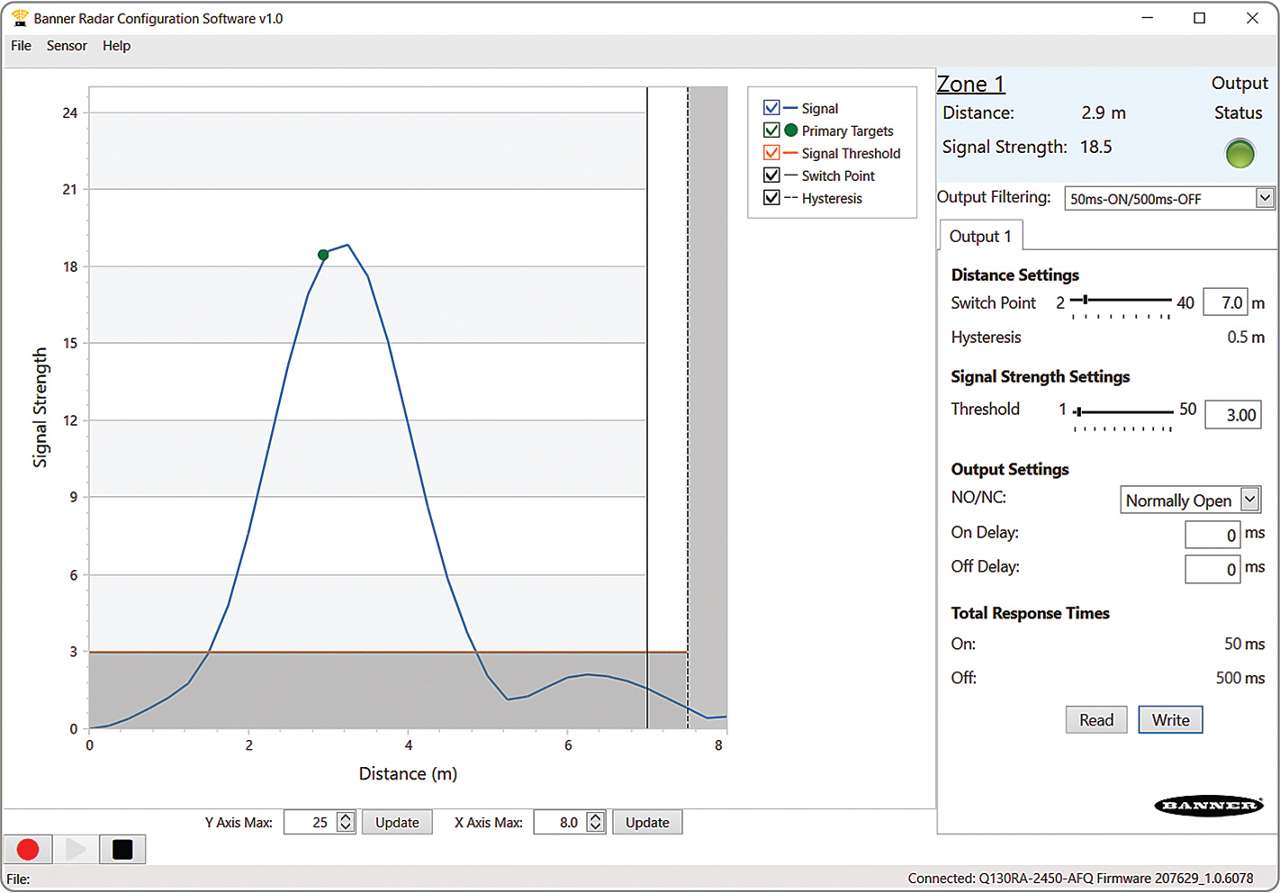Viewport: 1280px width, 893px height.
Task: Play back recorded sensor data
Action: 76,849
